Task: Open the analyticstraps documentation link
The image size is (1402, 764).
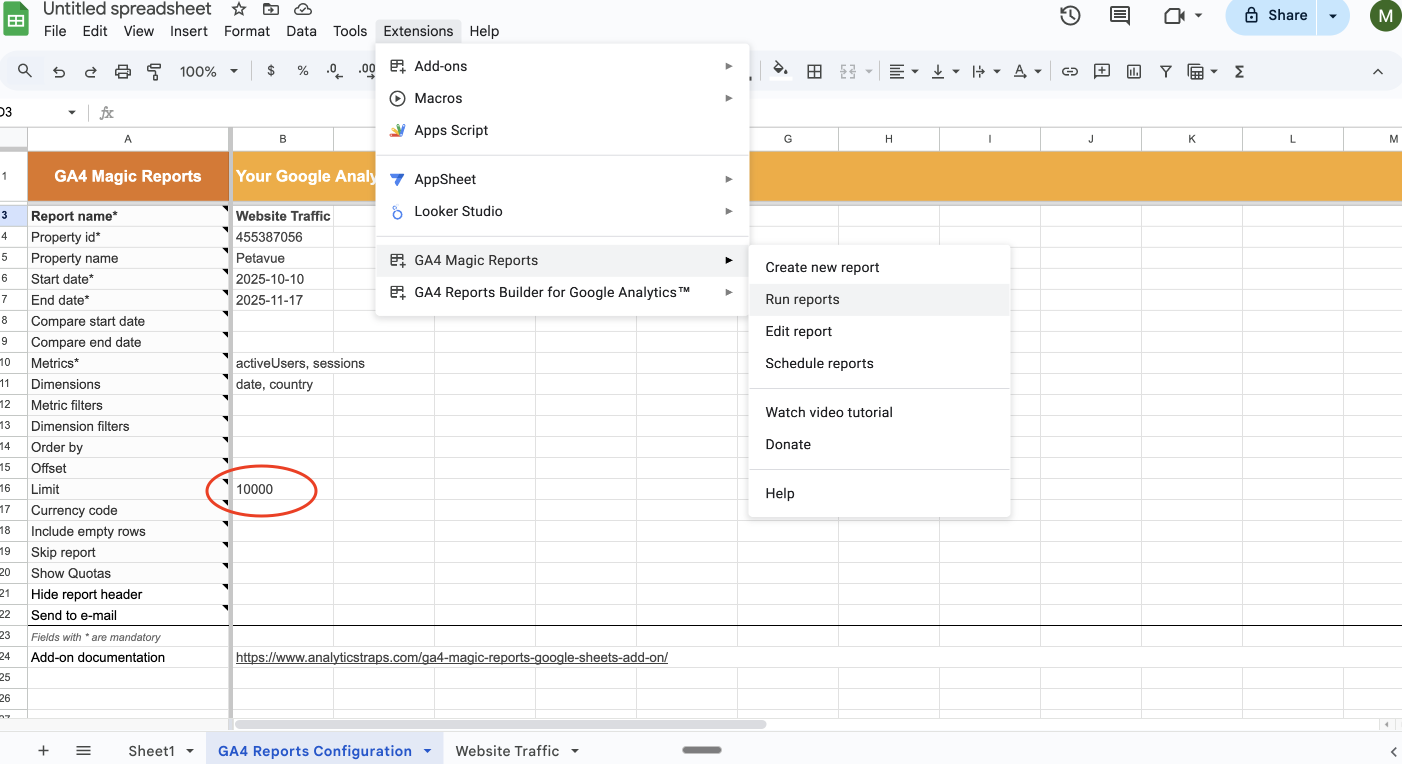Action: pyautogui.click(x=452, y=657)
